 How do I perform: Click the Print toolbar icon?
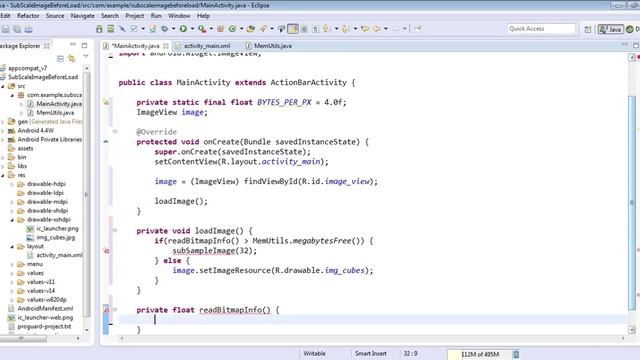point(29,29)
